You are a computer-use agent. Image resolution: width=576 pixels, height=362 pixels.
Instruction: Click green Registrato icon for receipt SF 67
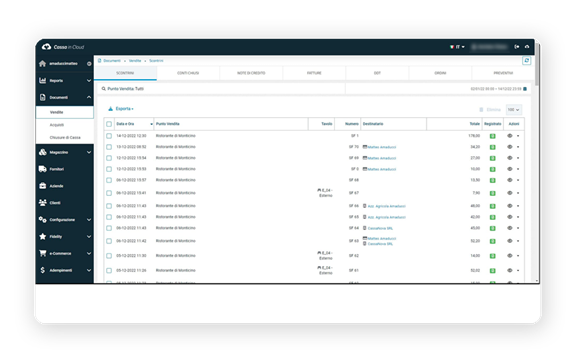[x=493, y=193]
